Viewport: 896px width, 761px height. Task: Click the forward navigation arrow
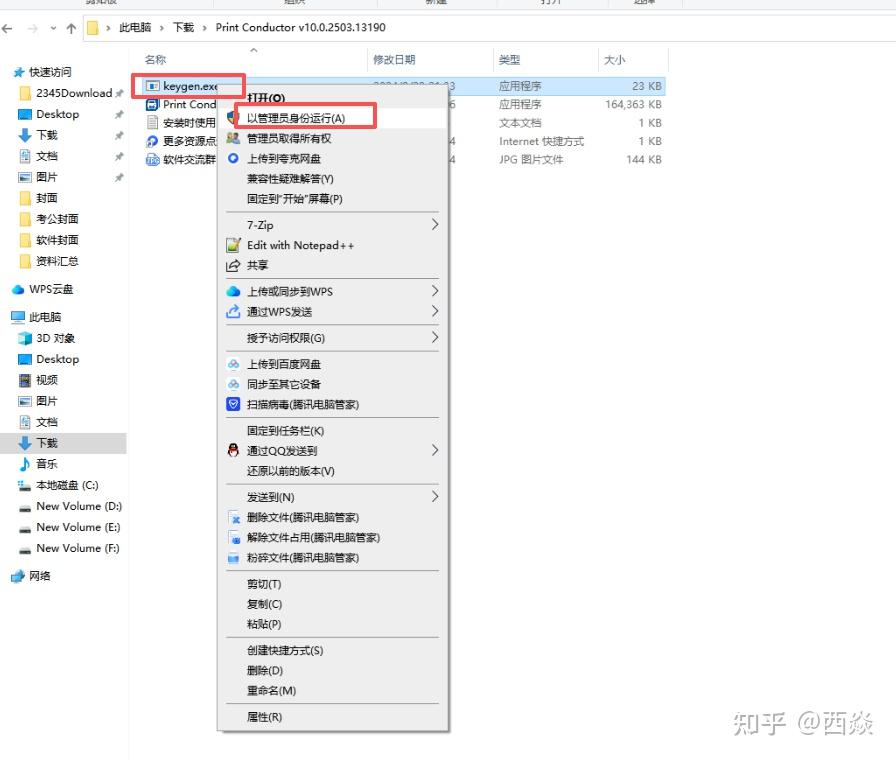tap(33, 28)
